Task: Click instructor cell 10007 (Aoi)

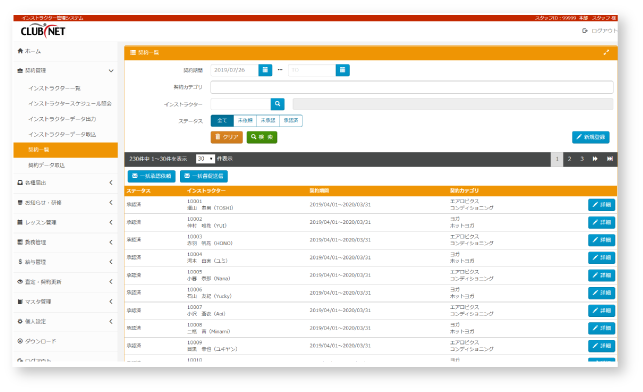Action: click(206, 310)
